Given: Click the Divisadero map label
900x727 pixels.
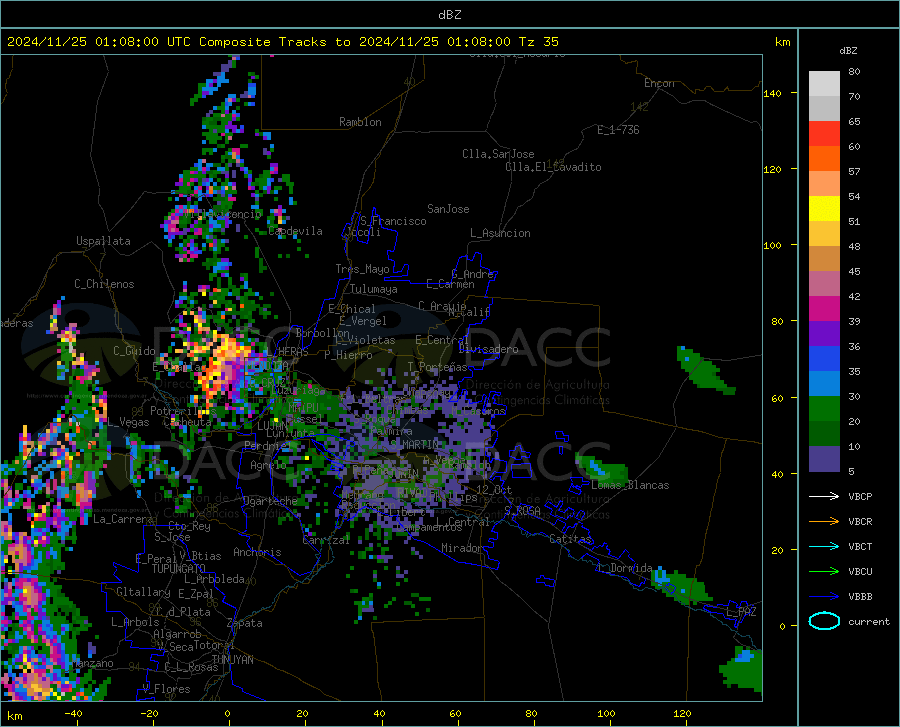Looking at the screenshot, I should tap(488, 349).
